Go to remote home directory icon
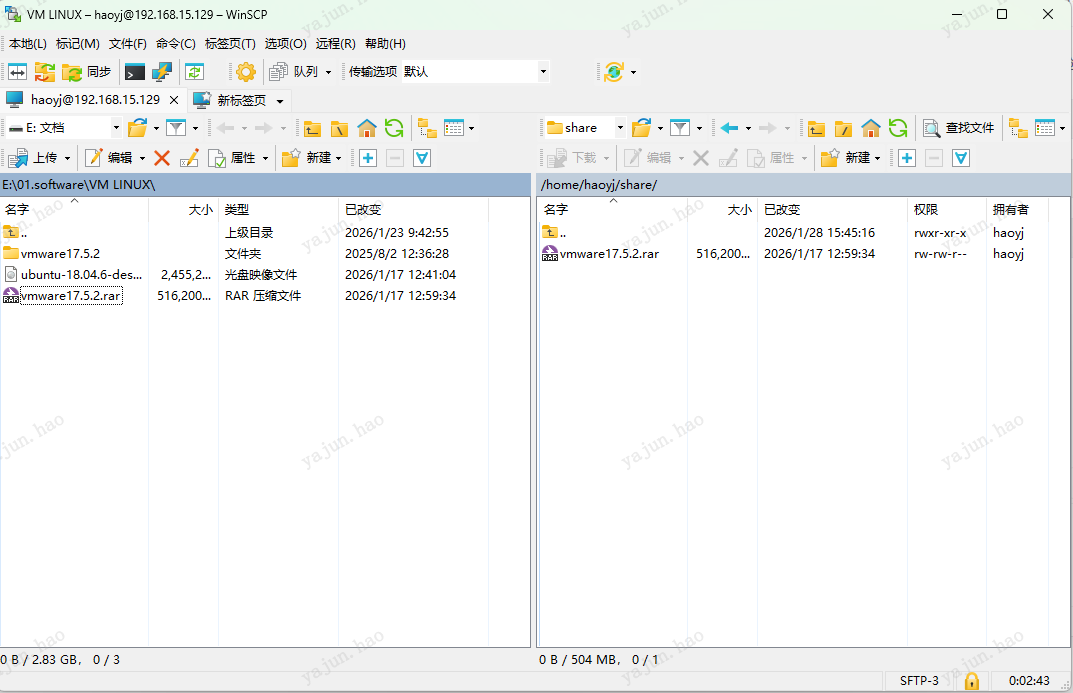The width and height of the screenshot is (1073, 693). pyautogui.click(x=870, y=128)
